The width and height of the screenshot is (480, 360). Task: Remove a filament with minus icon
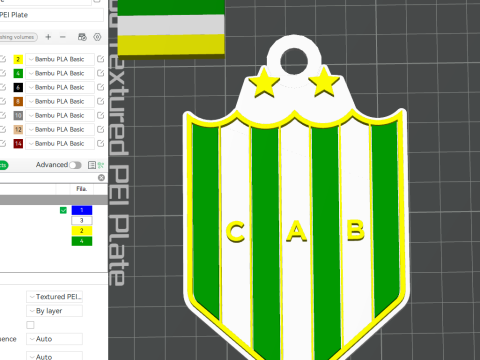pyautogui.click(x=63, y=37)
